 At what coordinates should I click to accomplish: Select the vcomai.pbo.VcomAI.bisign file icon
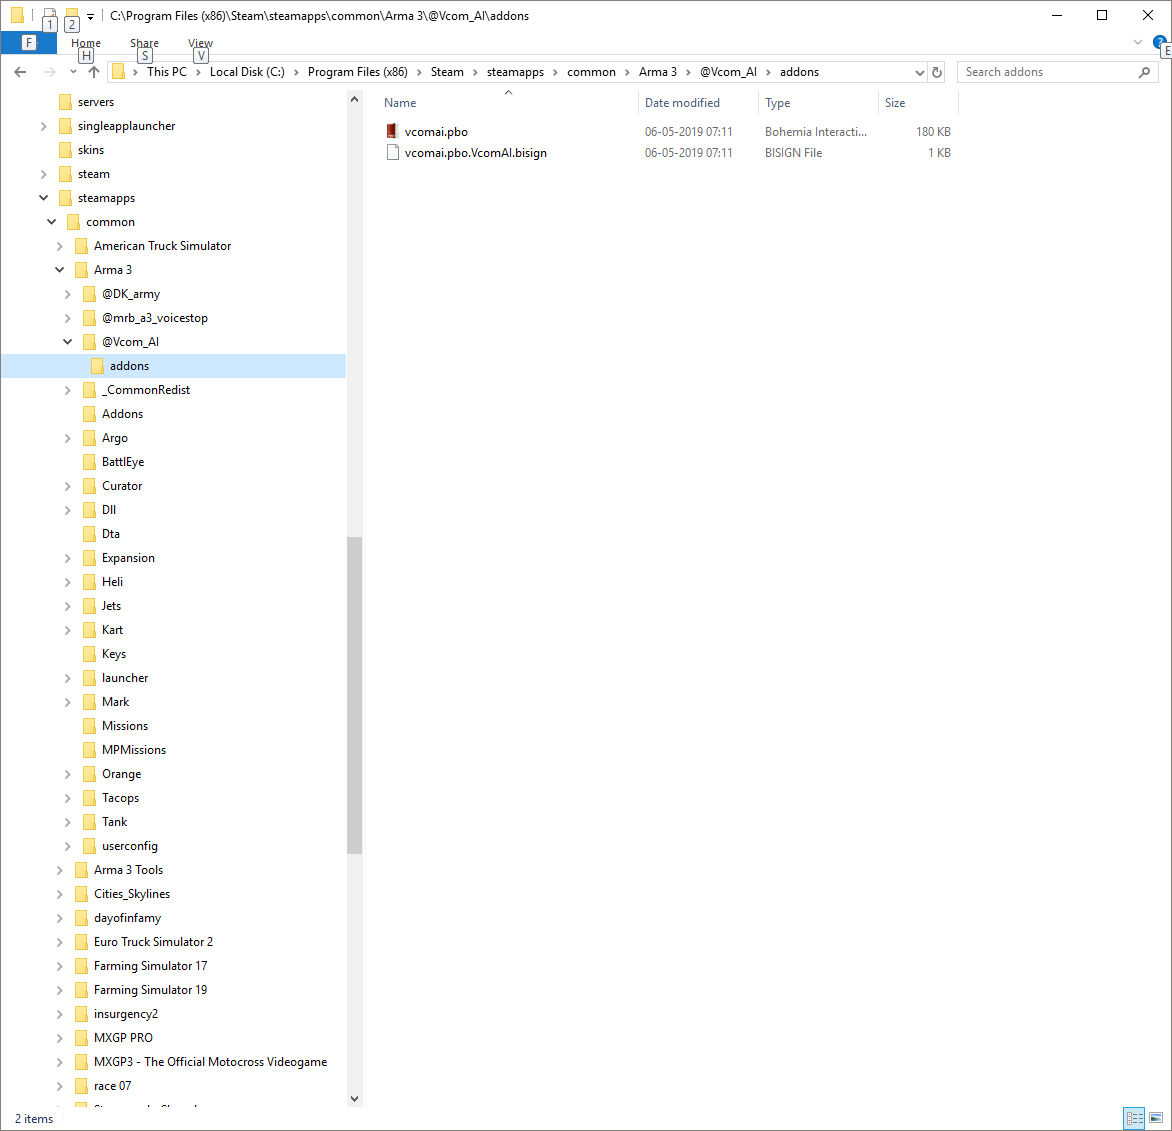[392, 152]
